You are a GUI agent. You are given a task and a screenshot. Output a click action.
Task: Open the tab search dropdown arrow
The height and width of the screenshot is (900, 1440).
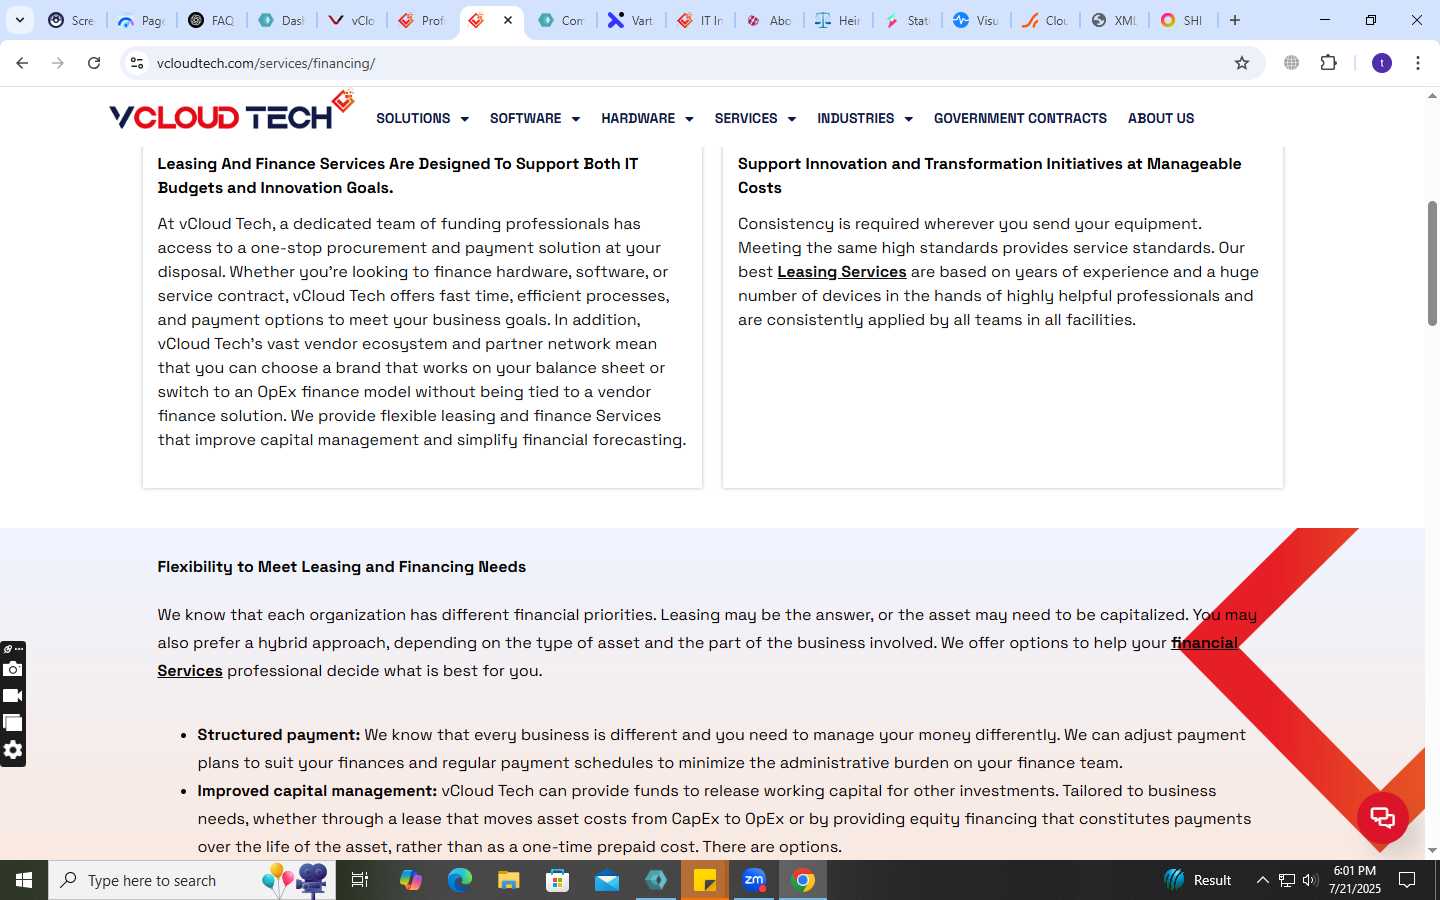pos(19,20)
